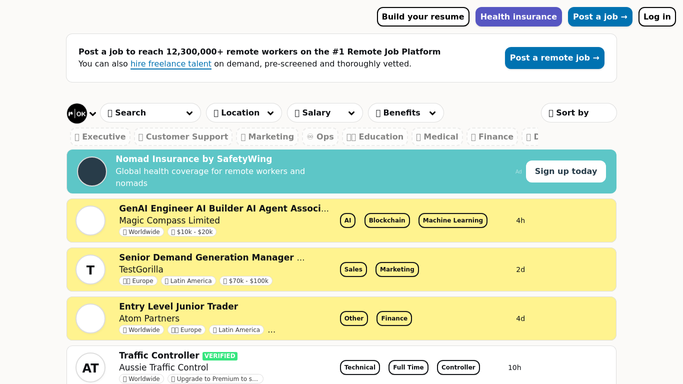The height and width of the screenshot is (384, 683).
Task: Click the 2d posted time on TestGorilla job
Action: tap(521, 269)
